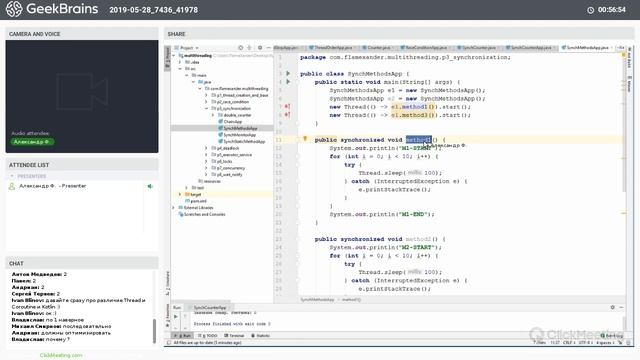Screen dimensions: 640x360
Task: Expand the target folder
Action: click(x=180, y=194)
